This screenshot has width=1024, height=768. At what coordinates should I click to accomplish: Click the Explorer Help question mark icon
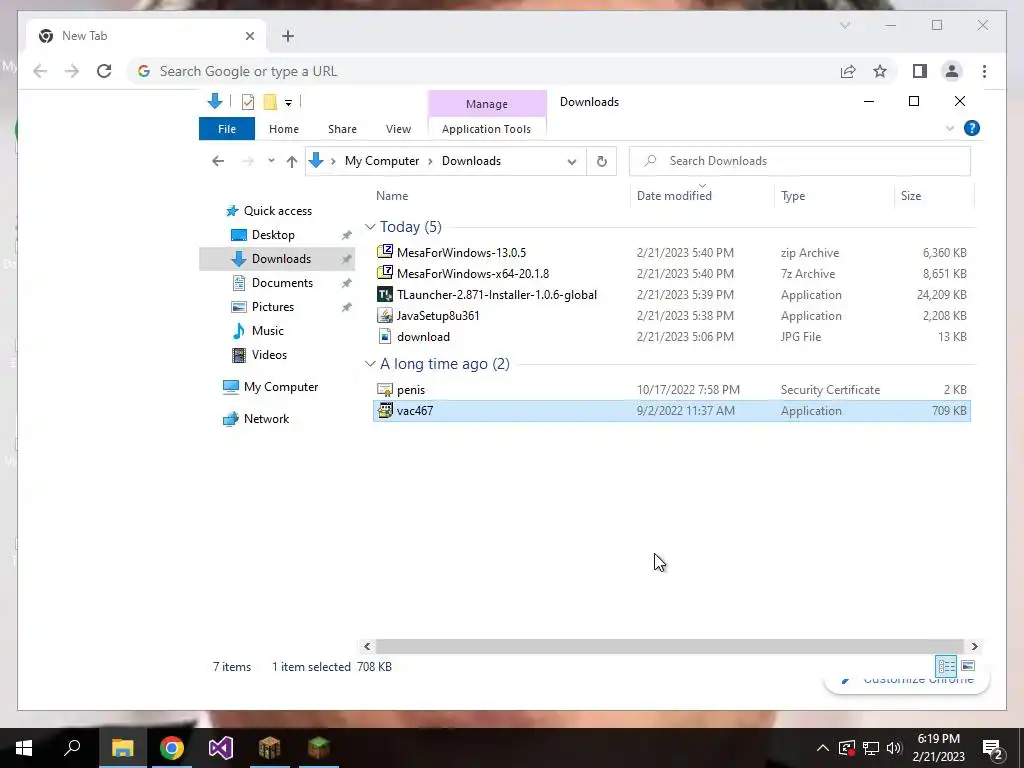pos(972,128)
